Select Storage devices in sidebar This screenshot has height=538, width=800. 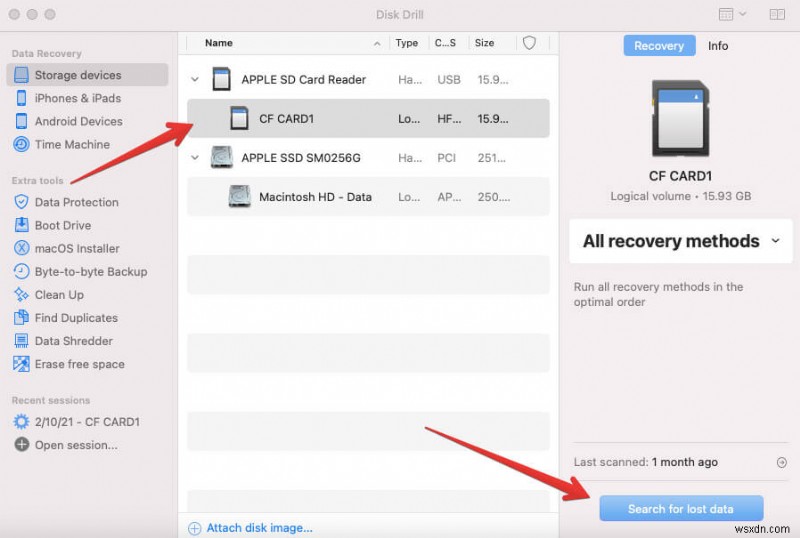[87, 75]
